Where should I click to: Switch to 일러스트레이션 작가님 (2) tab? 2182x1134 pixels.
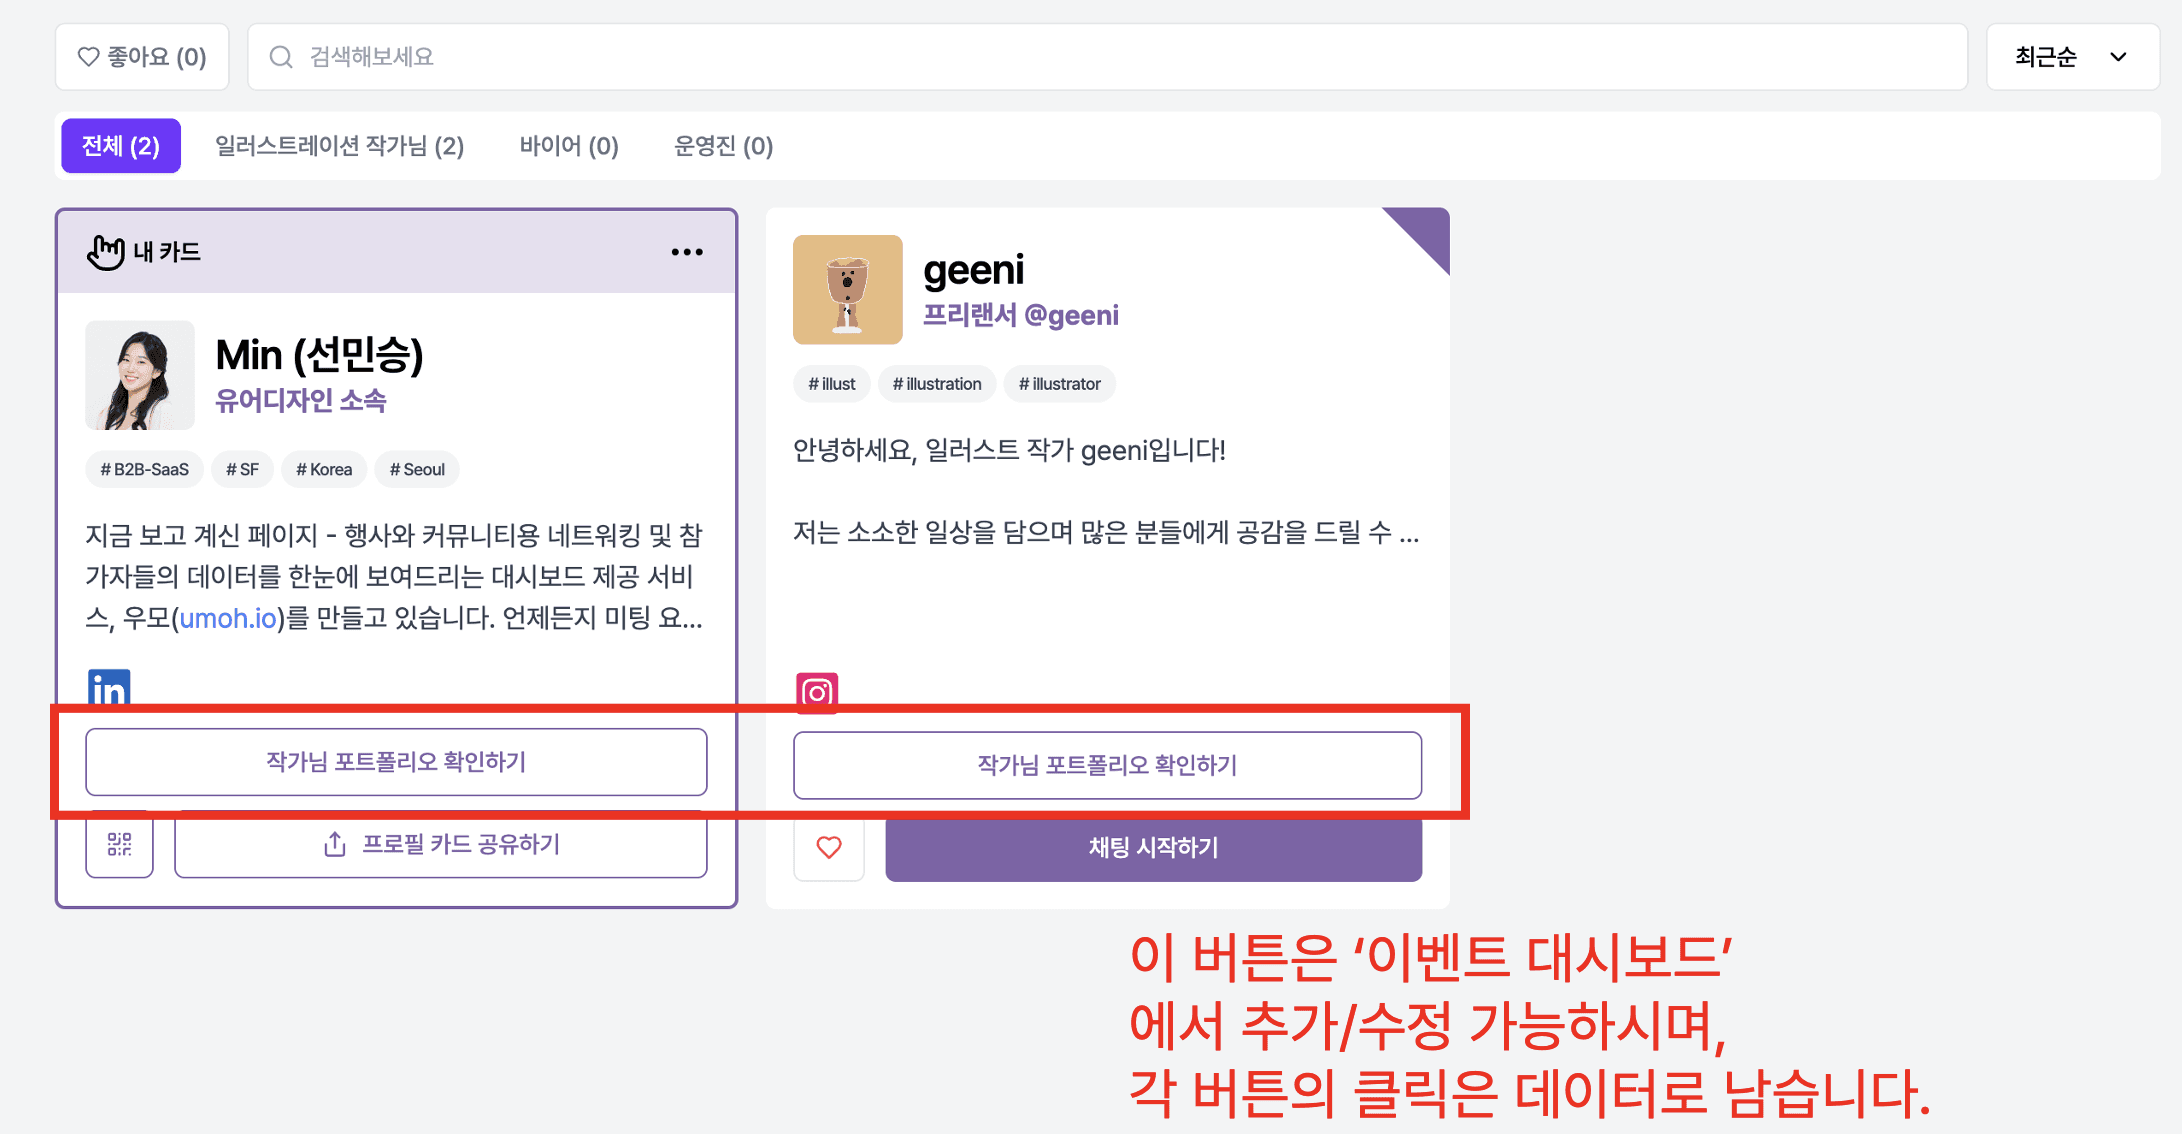pos(340,146)
